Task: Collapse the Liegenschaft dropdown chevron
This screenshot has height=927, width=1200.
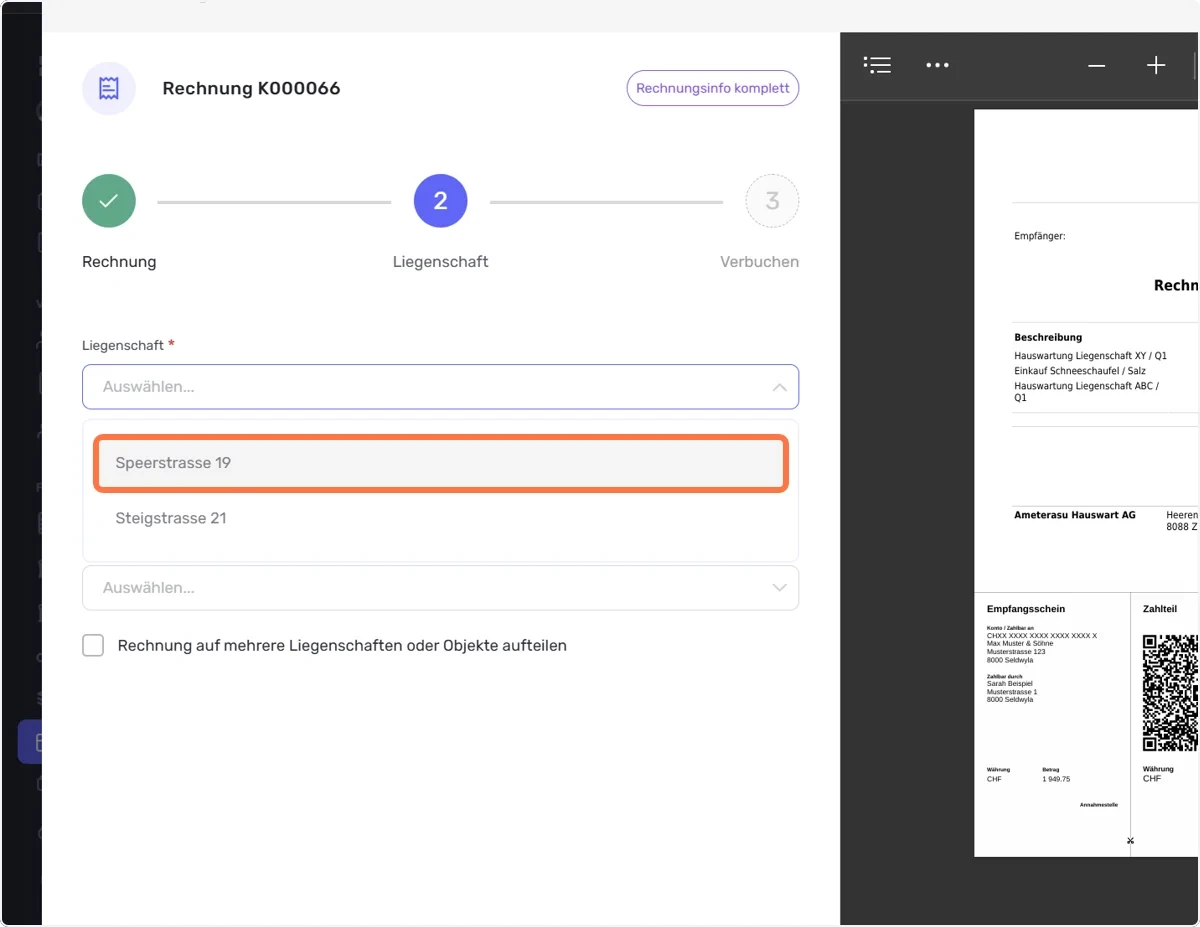Action: click(779, 387)
